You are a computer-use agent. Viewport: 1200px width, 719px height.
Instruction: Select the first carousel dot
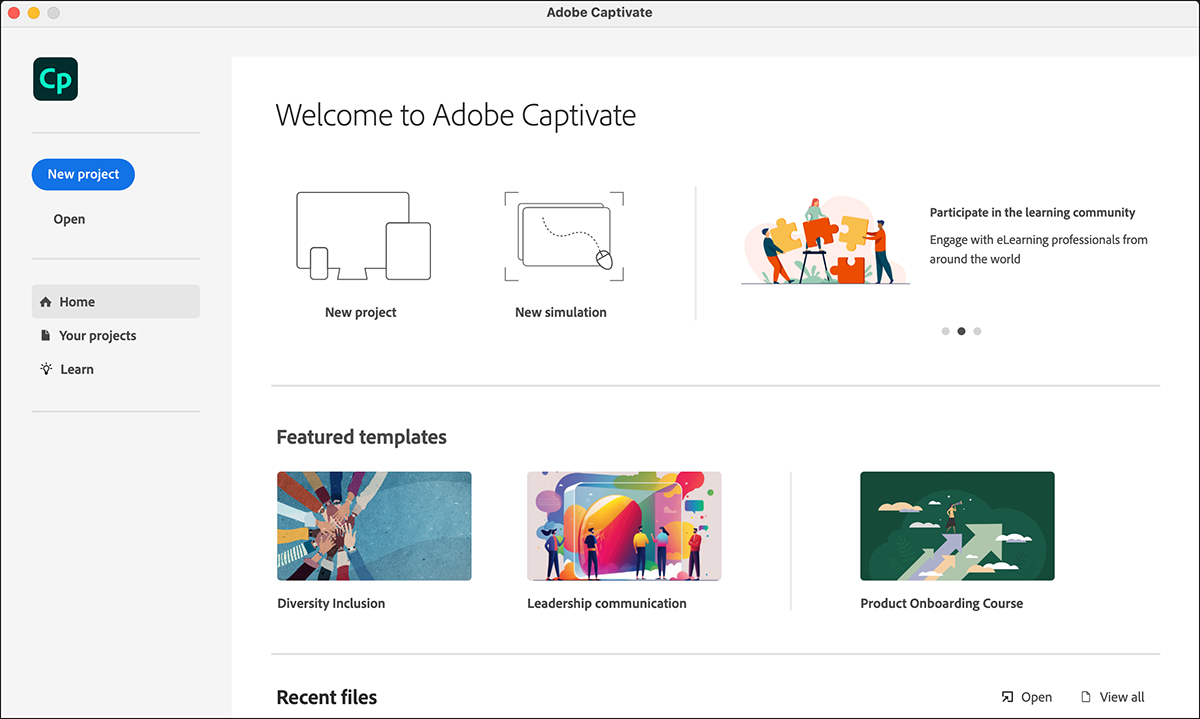945,331
